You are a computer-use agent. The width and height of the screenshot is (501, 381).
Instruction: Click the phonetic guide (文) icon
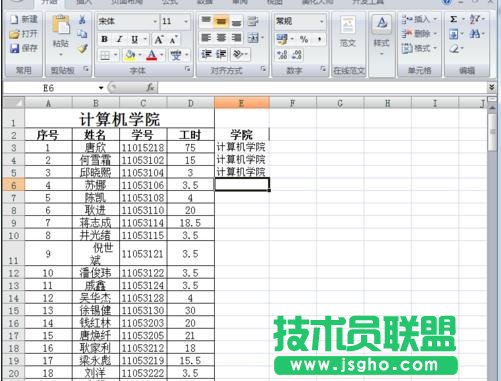tap(176, 55)
